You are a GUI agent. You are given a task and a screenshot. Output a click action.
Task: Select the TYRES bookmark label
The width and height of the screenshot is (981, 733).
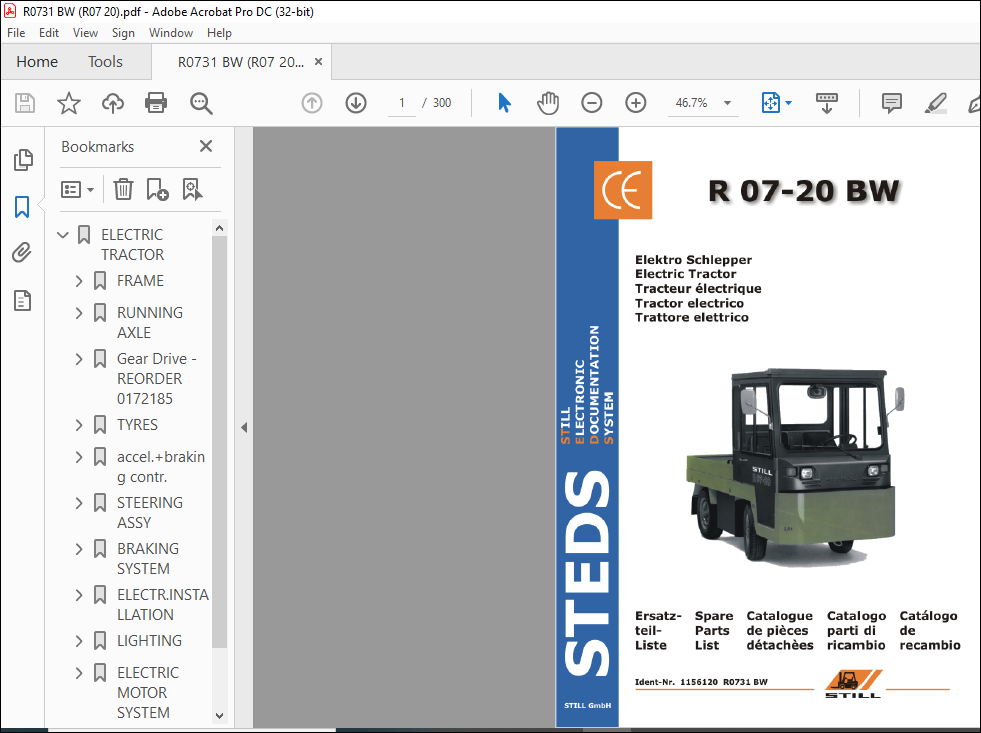tap(137, 425)
